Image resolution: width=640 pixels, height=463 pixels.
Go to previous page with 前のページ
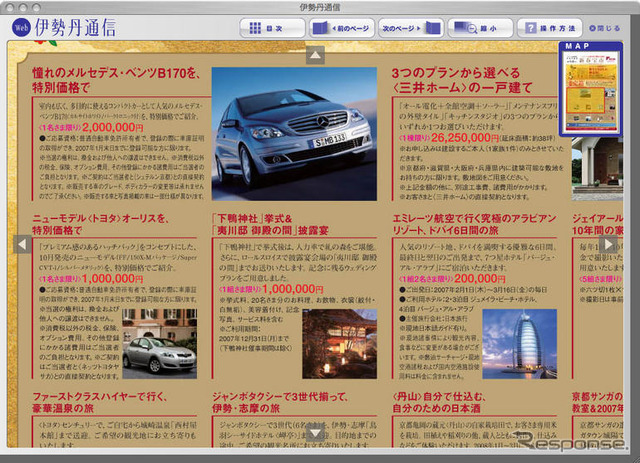[x=342, y=28]
